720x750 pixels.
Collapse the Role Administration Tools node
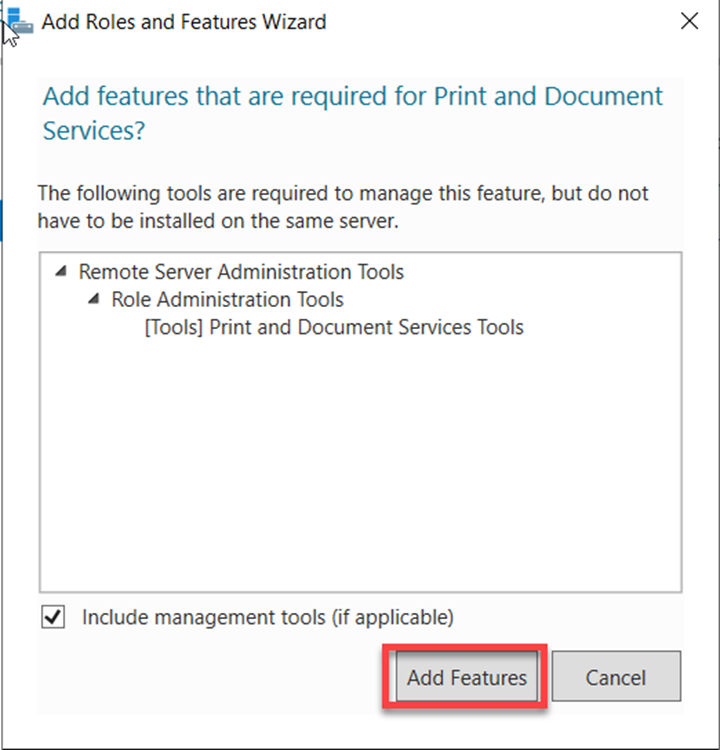(x=95, y=299)
